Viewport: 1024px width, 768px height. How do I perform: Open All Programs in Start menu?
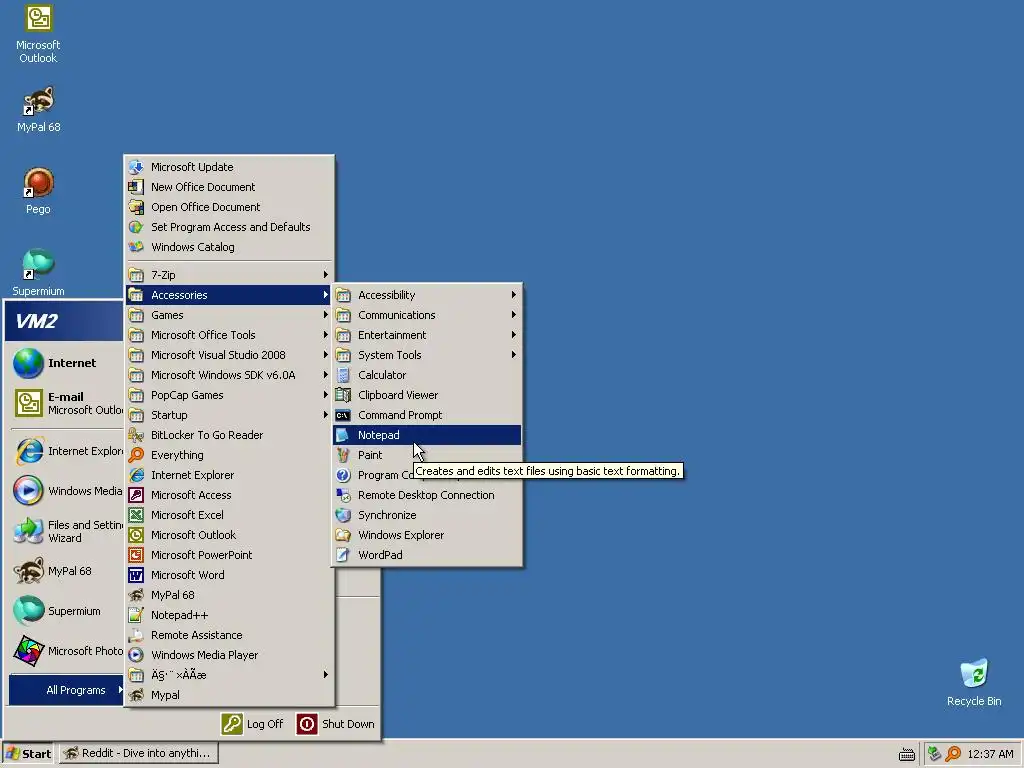coord(66,690)
